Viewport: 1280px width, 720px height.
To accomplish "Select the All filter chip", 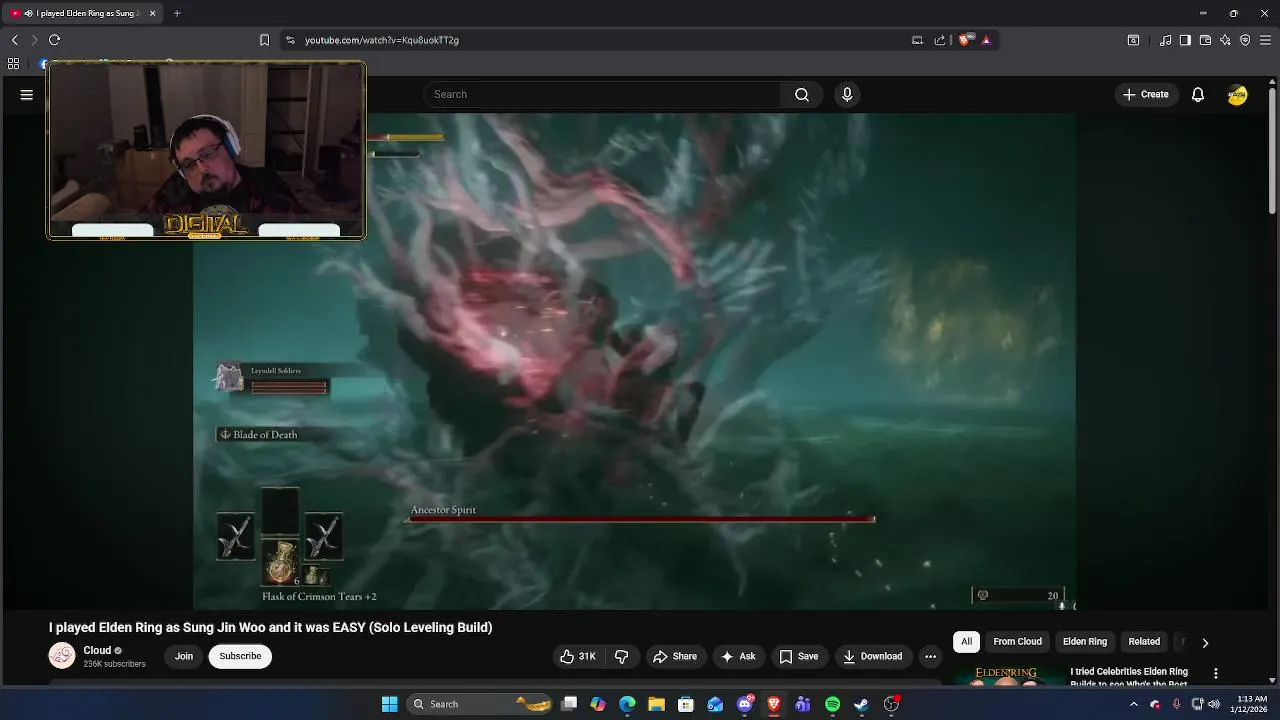I will coord(966,642).
